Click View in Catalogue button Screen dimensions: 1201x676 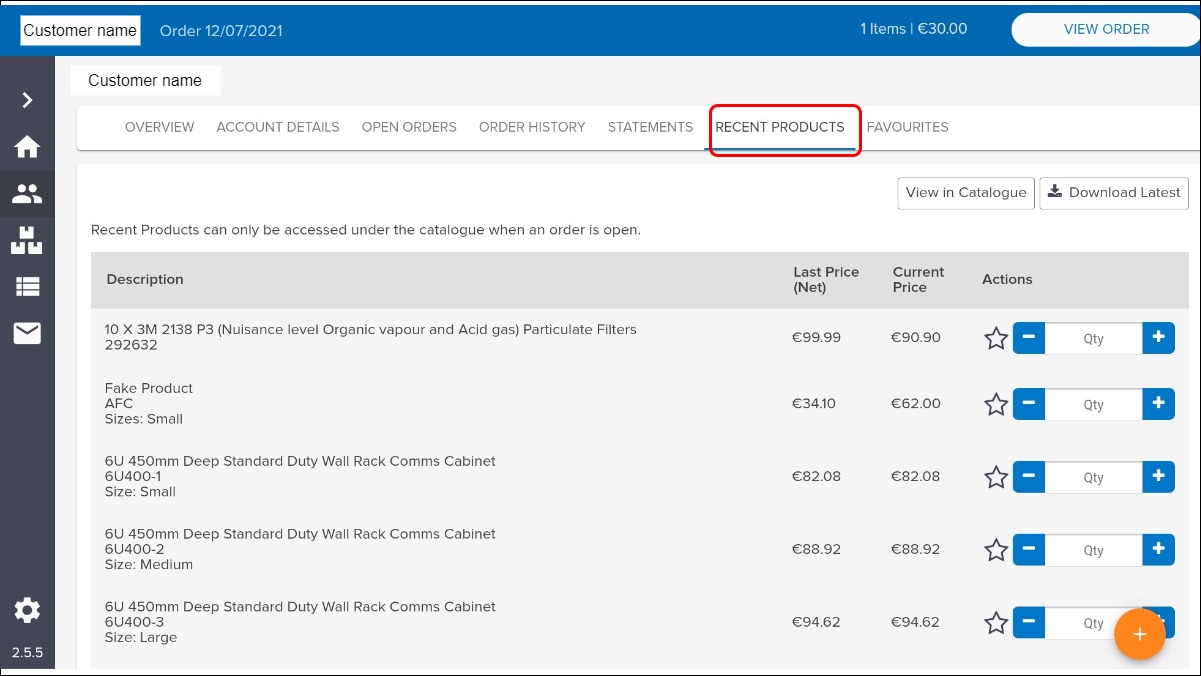(x=965, y=193)
